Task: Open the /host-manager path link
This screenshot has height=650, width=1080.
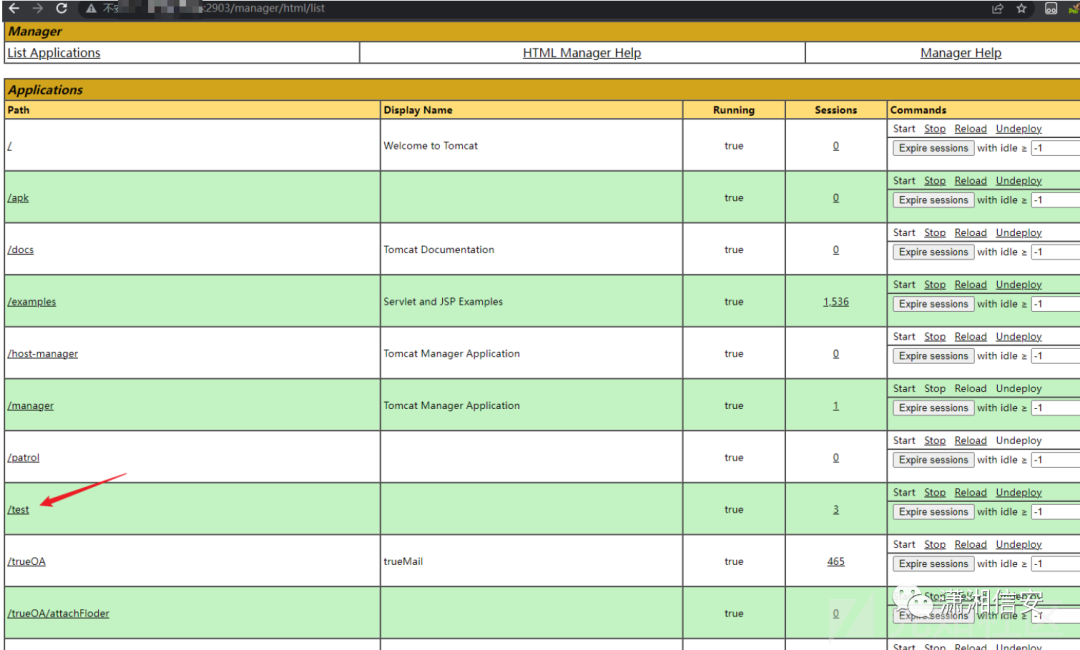Action: point(43,354)
